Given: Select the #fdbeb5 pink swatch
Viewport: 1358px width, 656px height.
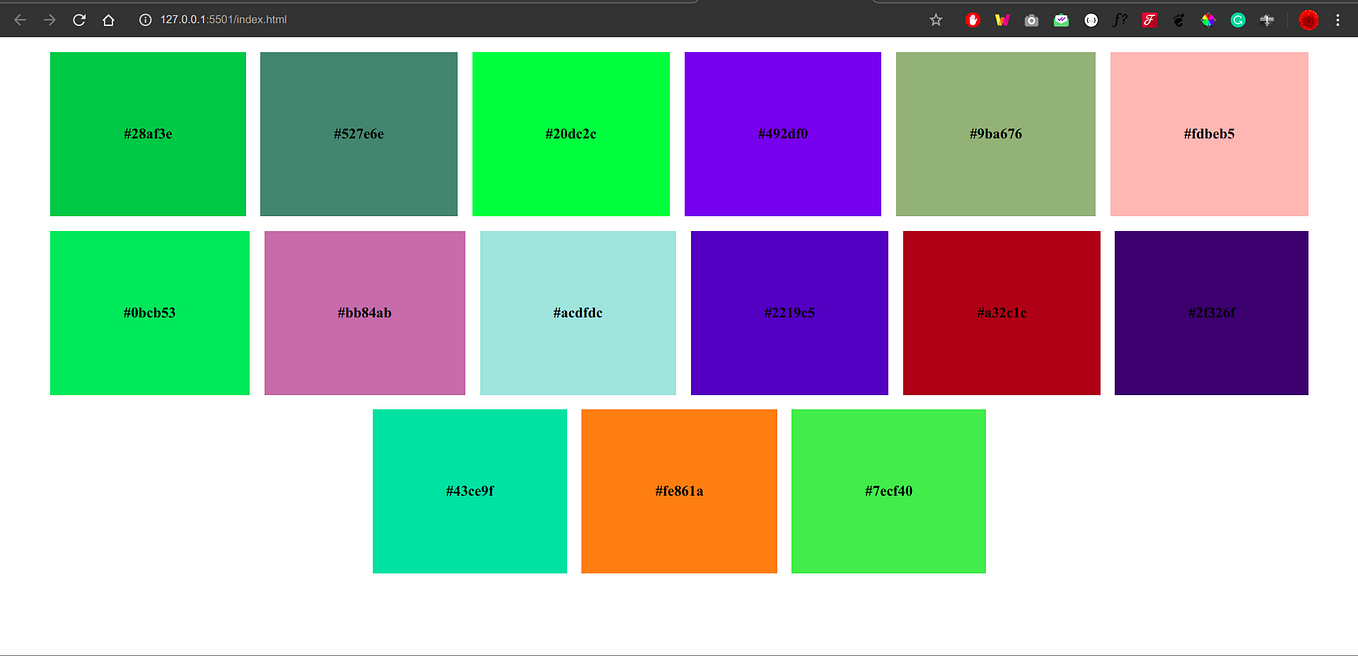Looking at the screenshot, I should click(1208, 133).
